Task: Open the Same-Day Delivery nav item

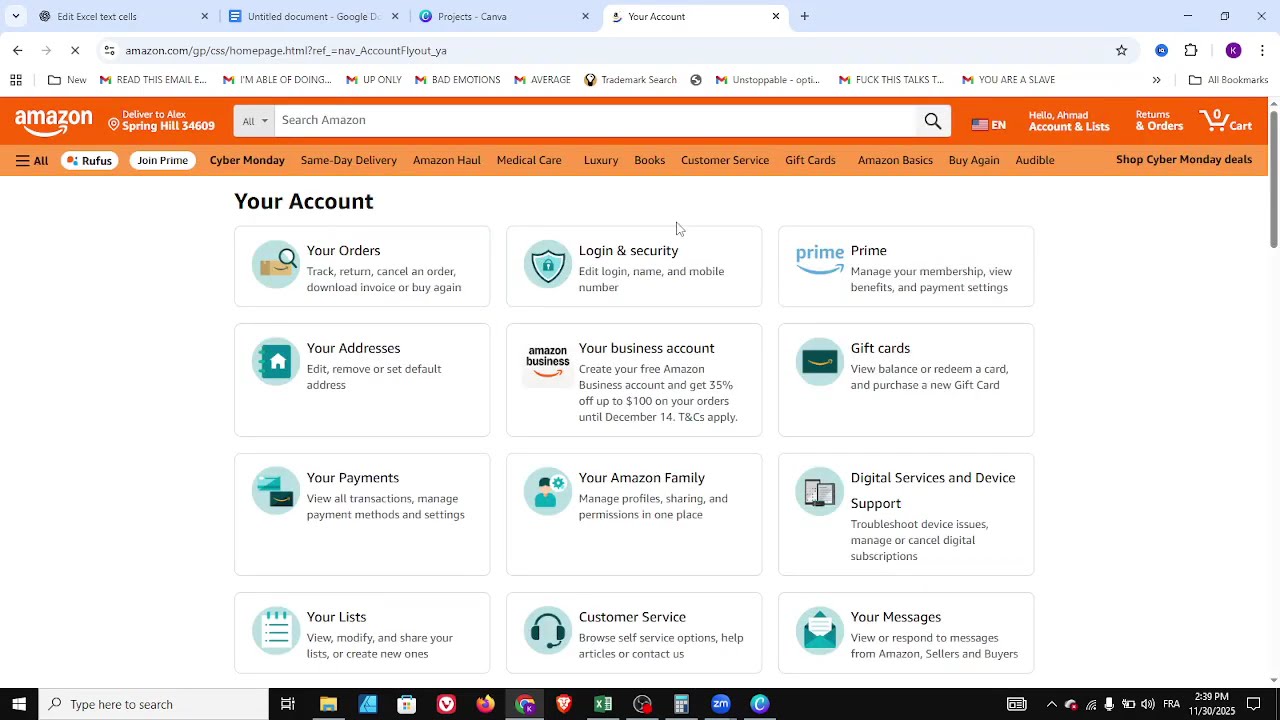Action: pyautogui.click(x=348, y=160)
